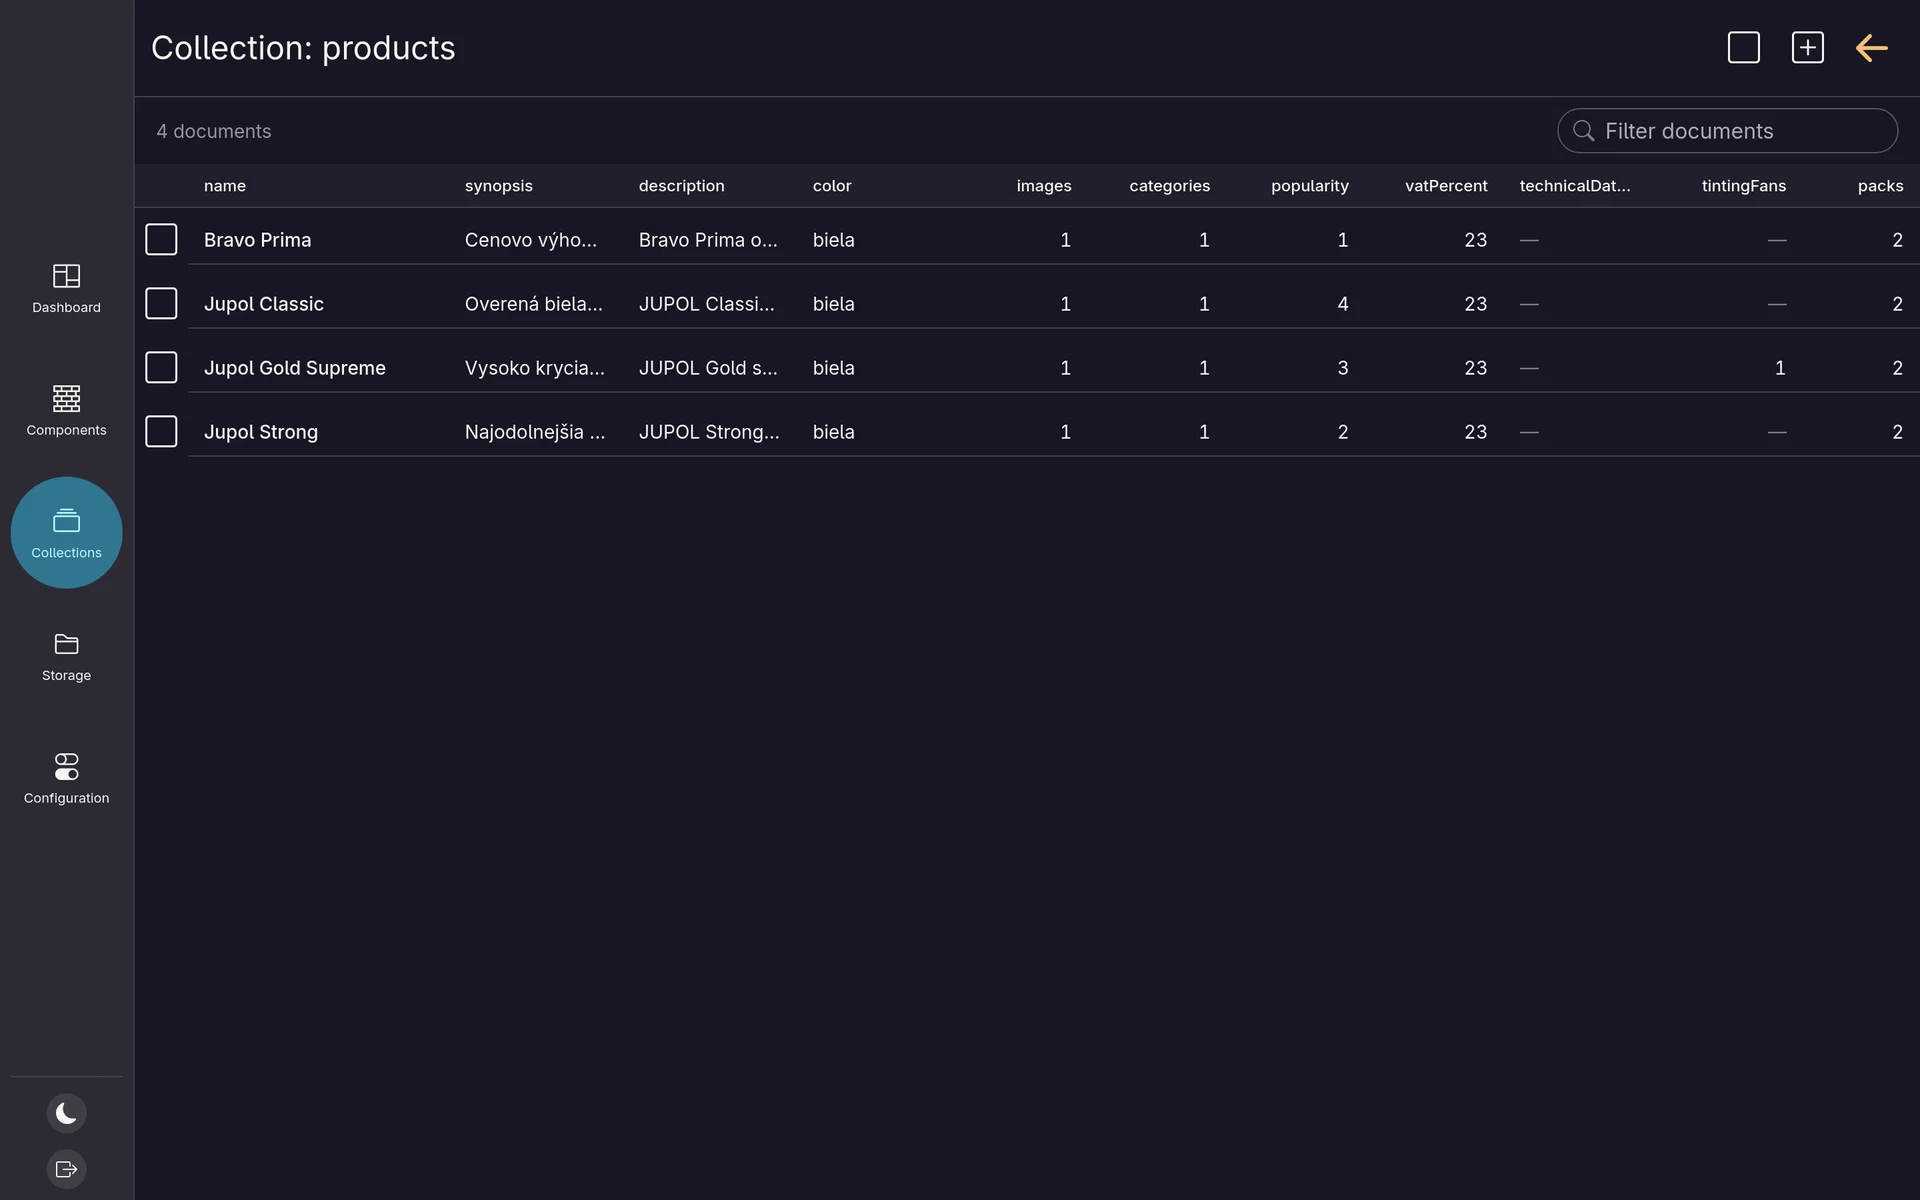
Task: Toggle the select-all checkbox in header
Action: (x=1743, y=48)
